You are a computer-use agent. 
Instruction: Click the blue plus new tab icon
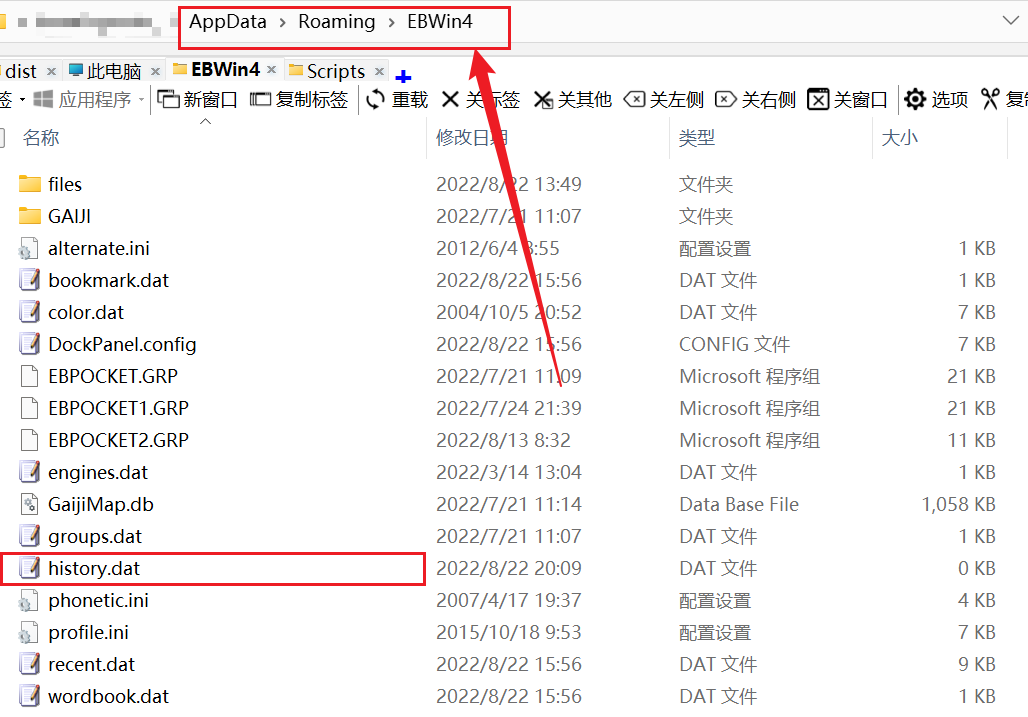(403, 76)
